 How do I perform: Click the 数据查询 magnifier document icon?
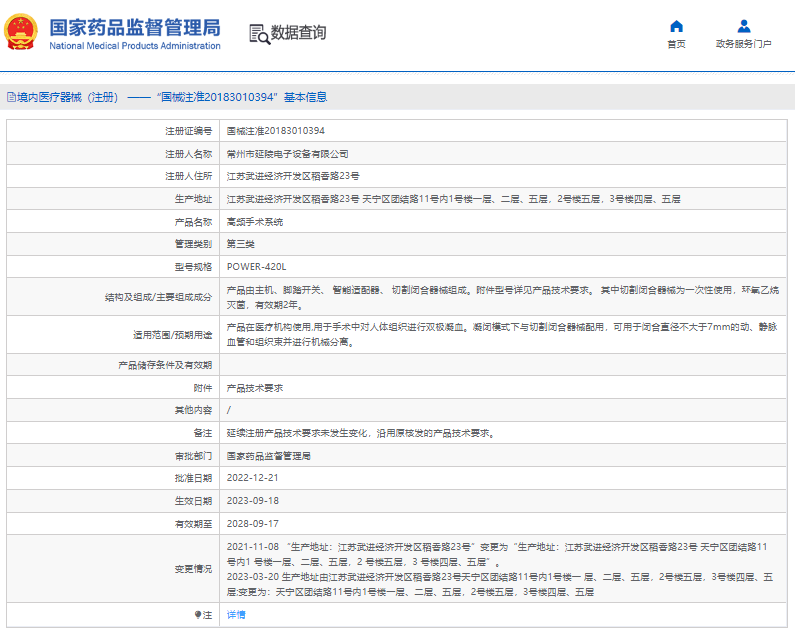pyautogui.click(x=259, y=33)
